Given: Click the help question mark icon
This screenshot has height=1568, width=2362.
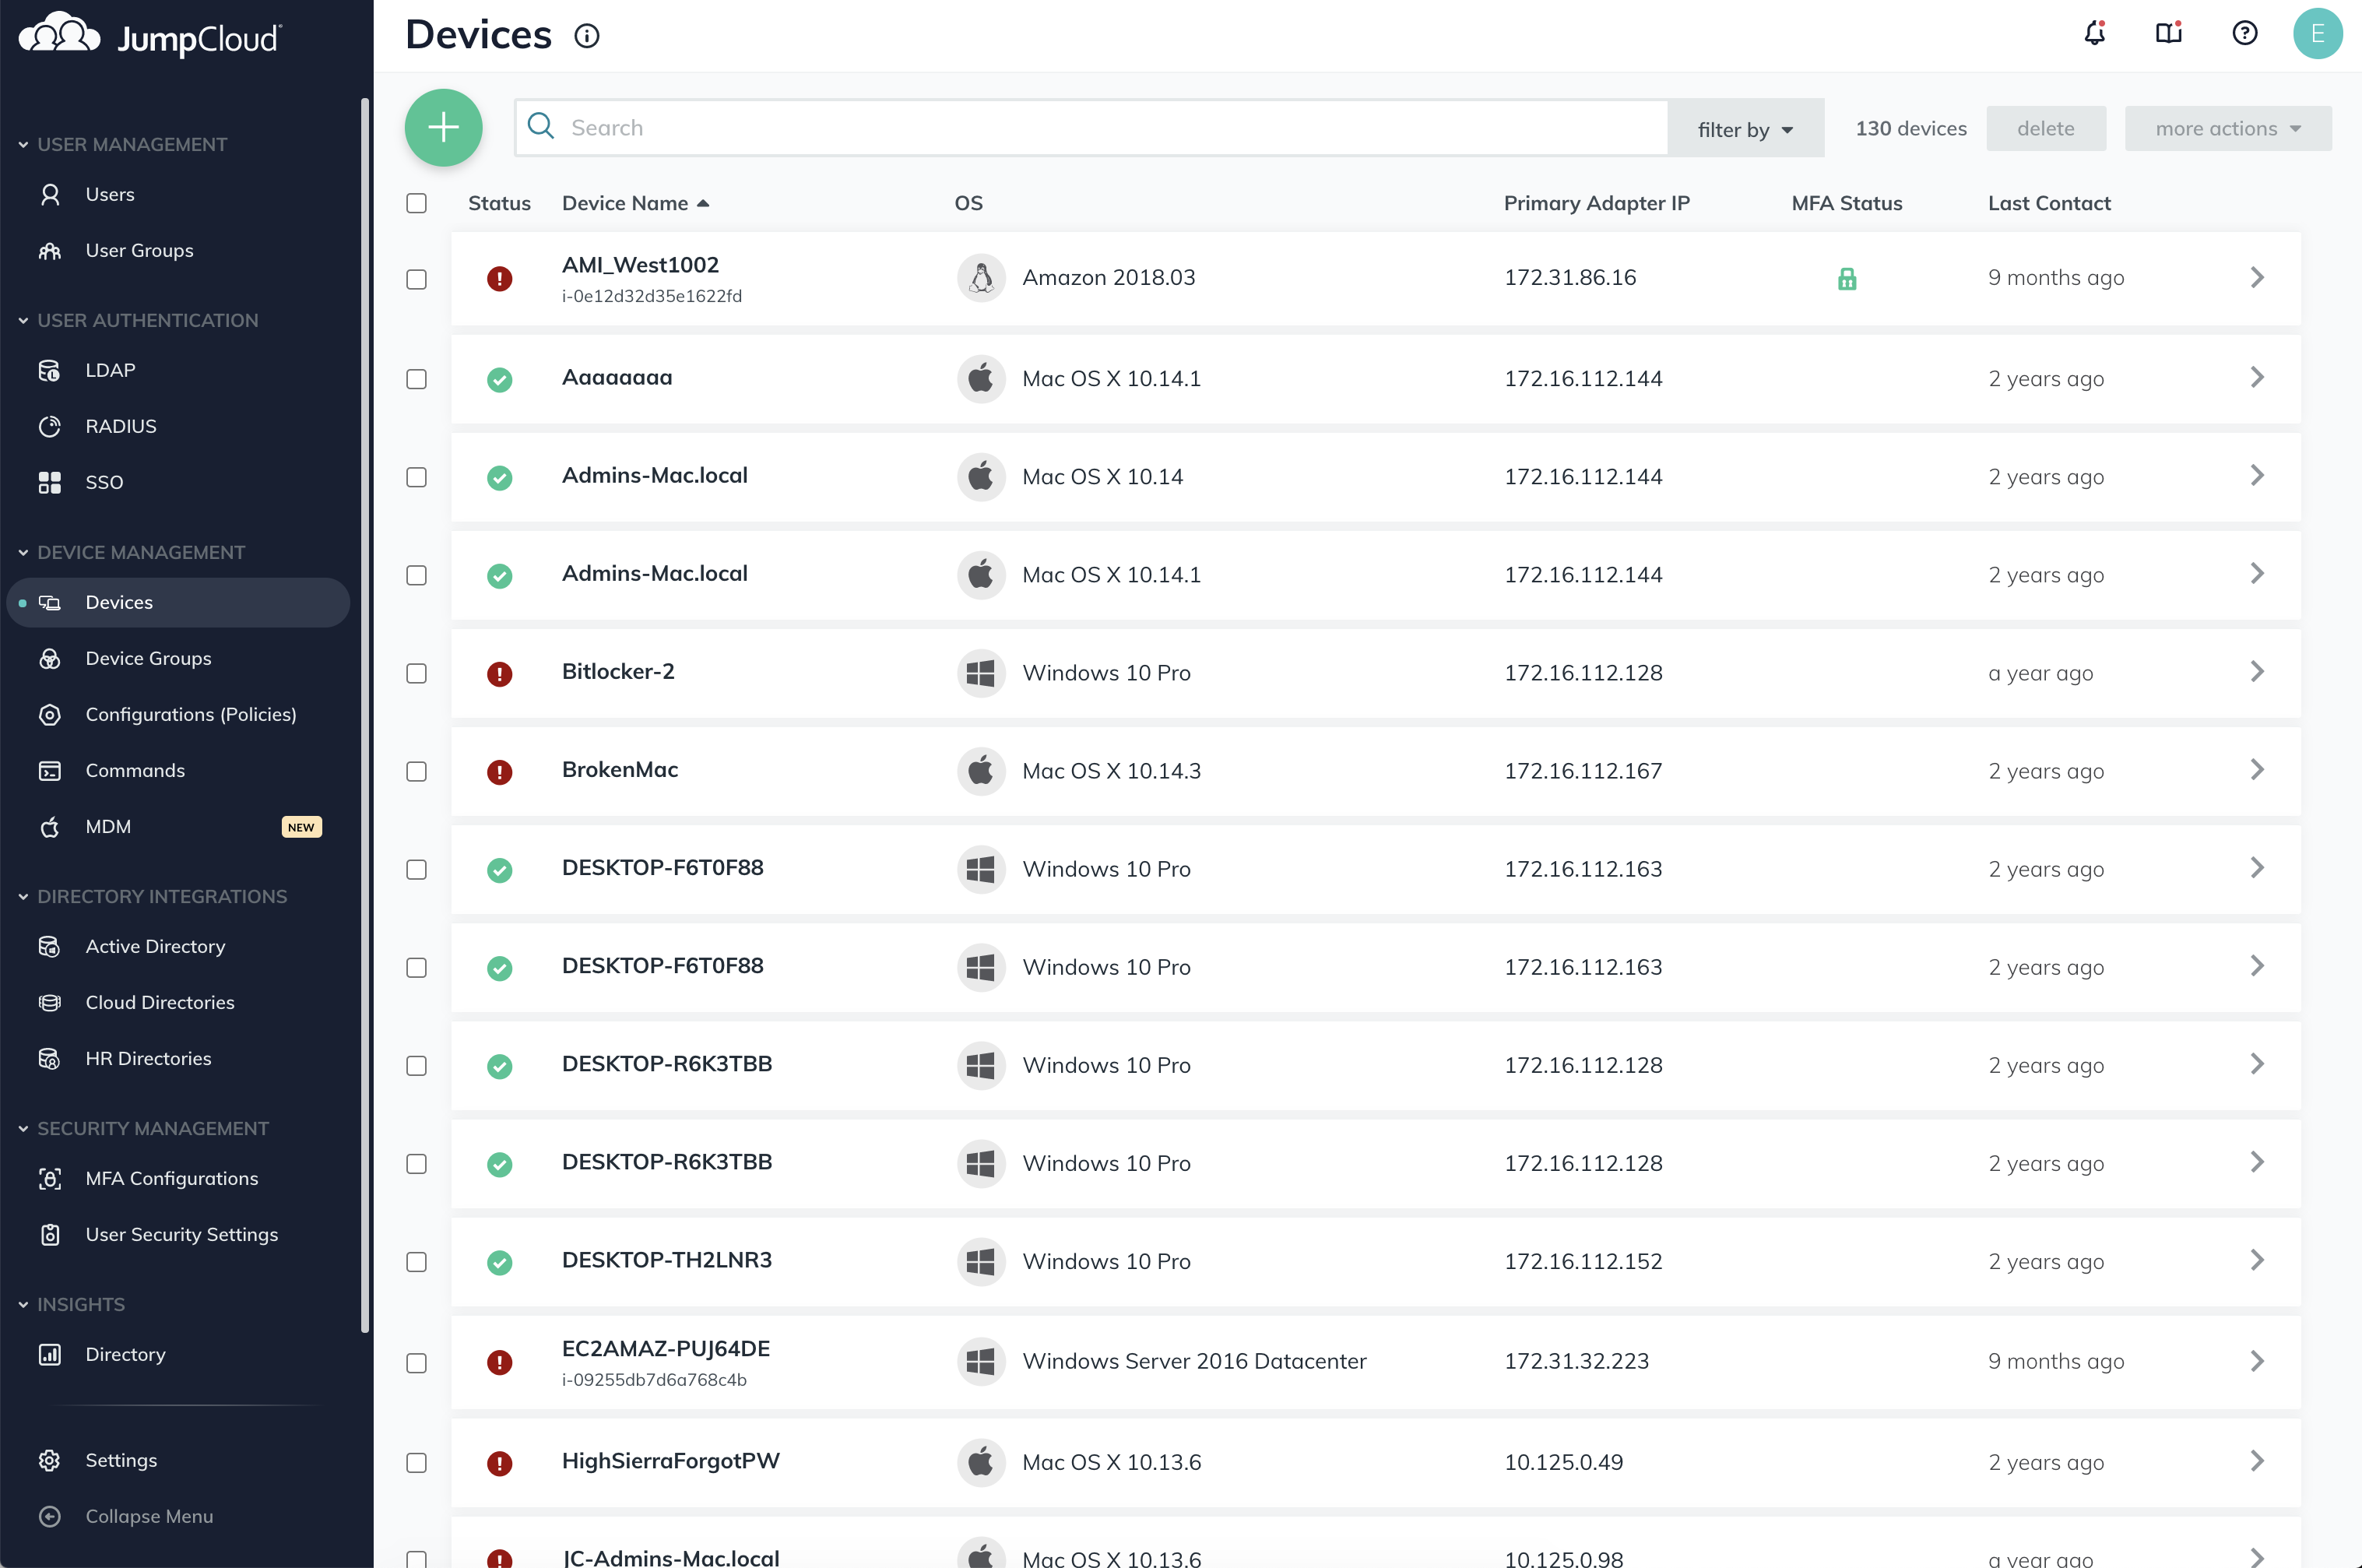Looking at the screenshot, I should pyautogui.click(x=2244, y=34).
